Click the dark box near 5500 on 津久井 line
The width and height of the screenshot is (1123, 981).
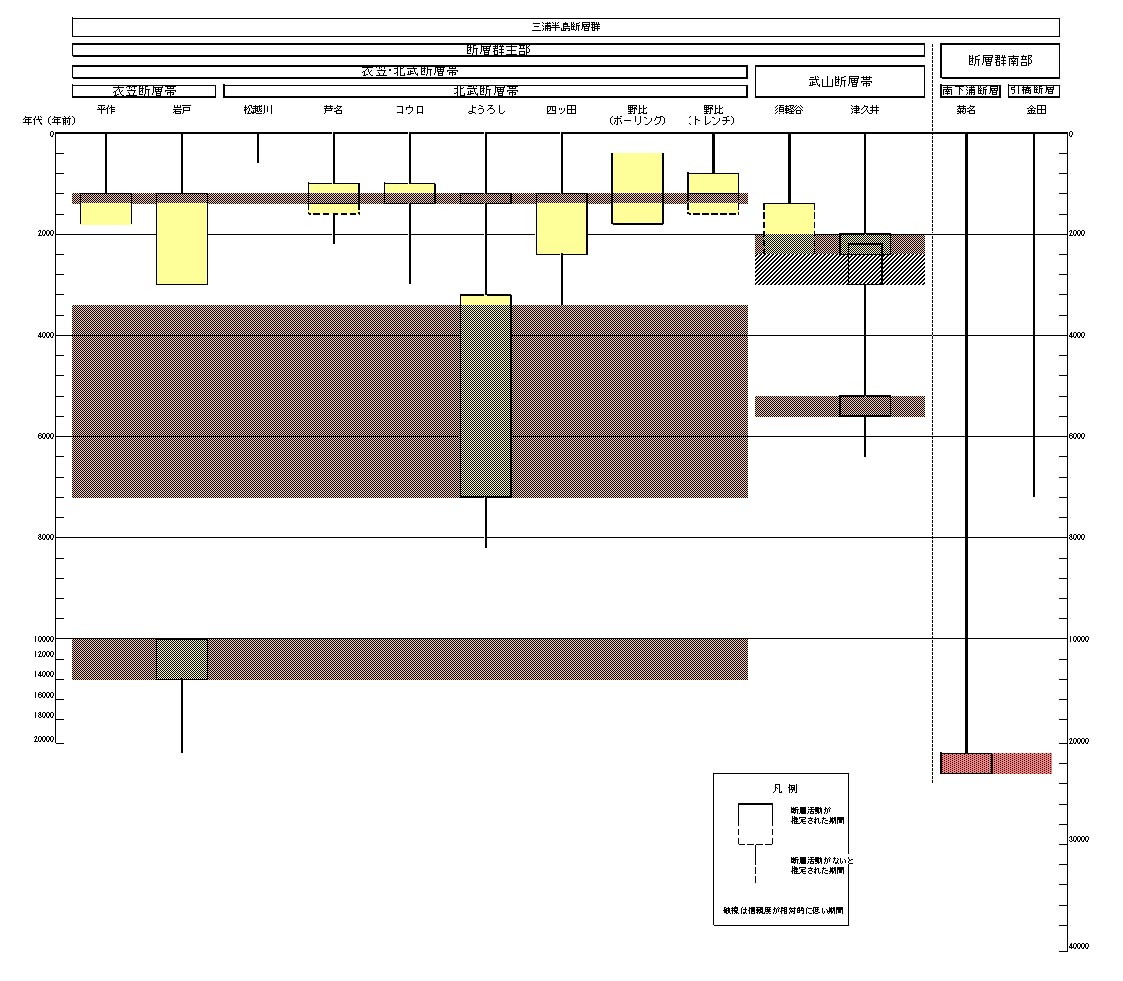click(865, 406)
